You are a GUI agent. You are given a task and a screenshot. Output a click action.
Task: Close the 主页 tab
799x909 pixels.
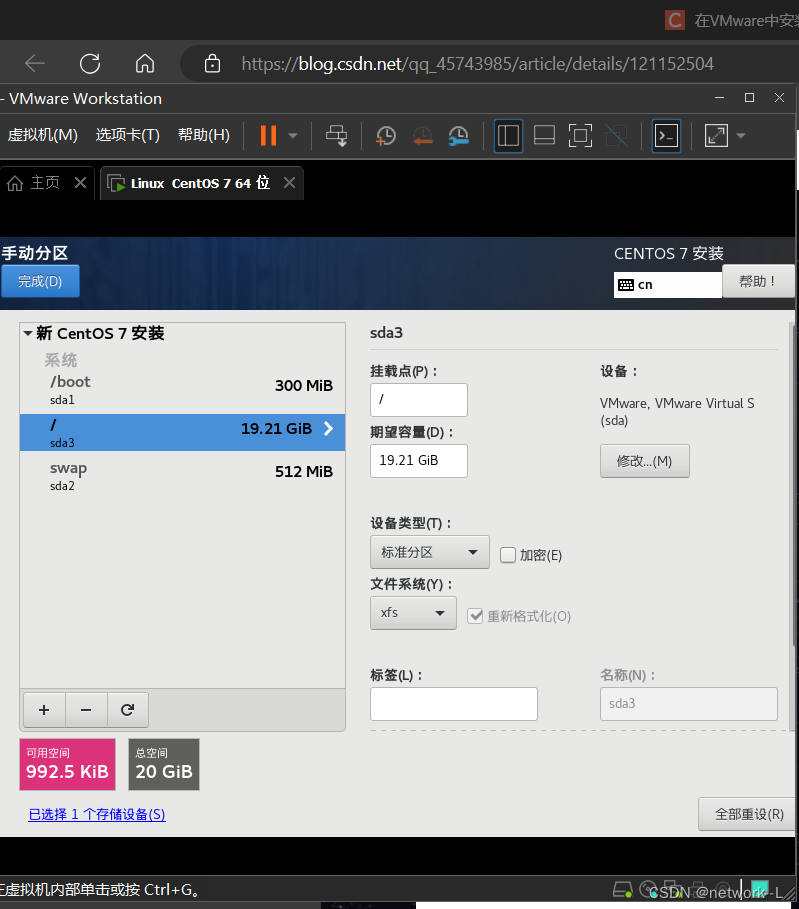[x=81, y=183]
